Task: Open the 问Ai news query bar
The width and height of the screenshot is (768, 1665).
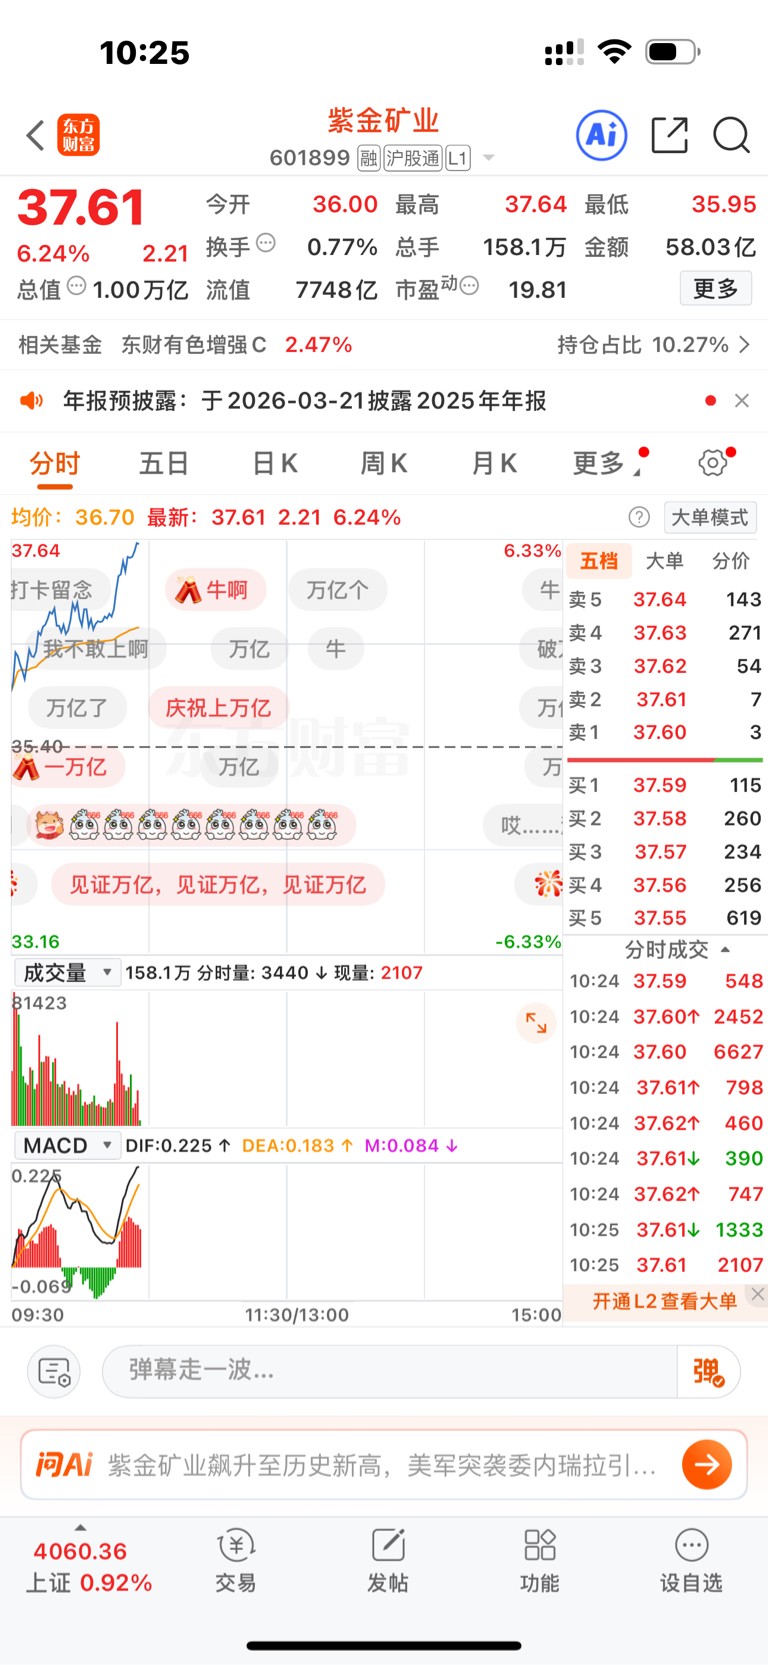Action: pyautogui.click(x=384, y=1465)
